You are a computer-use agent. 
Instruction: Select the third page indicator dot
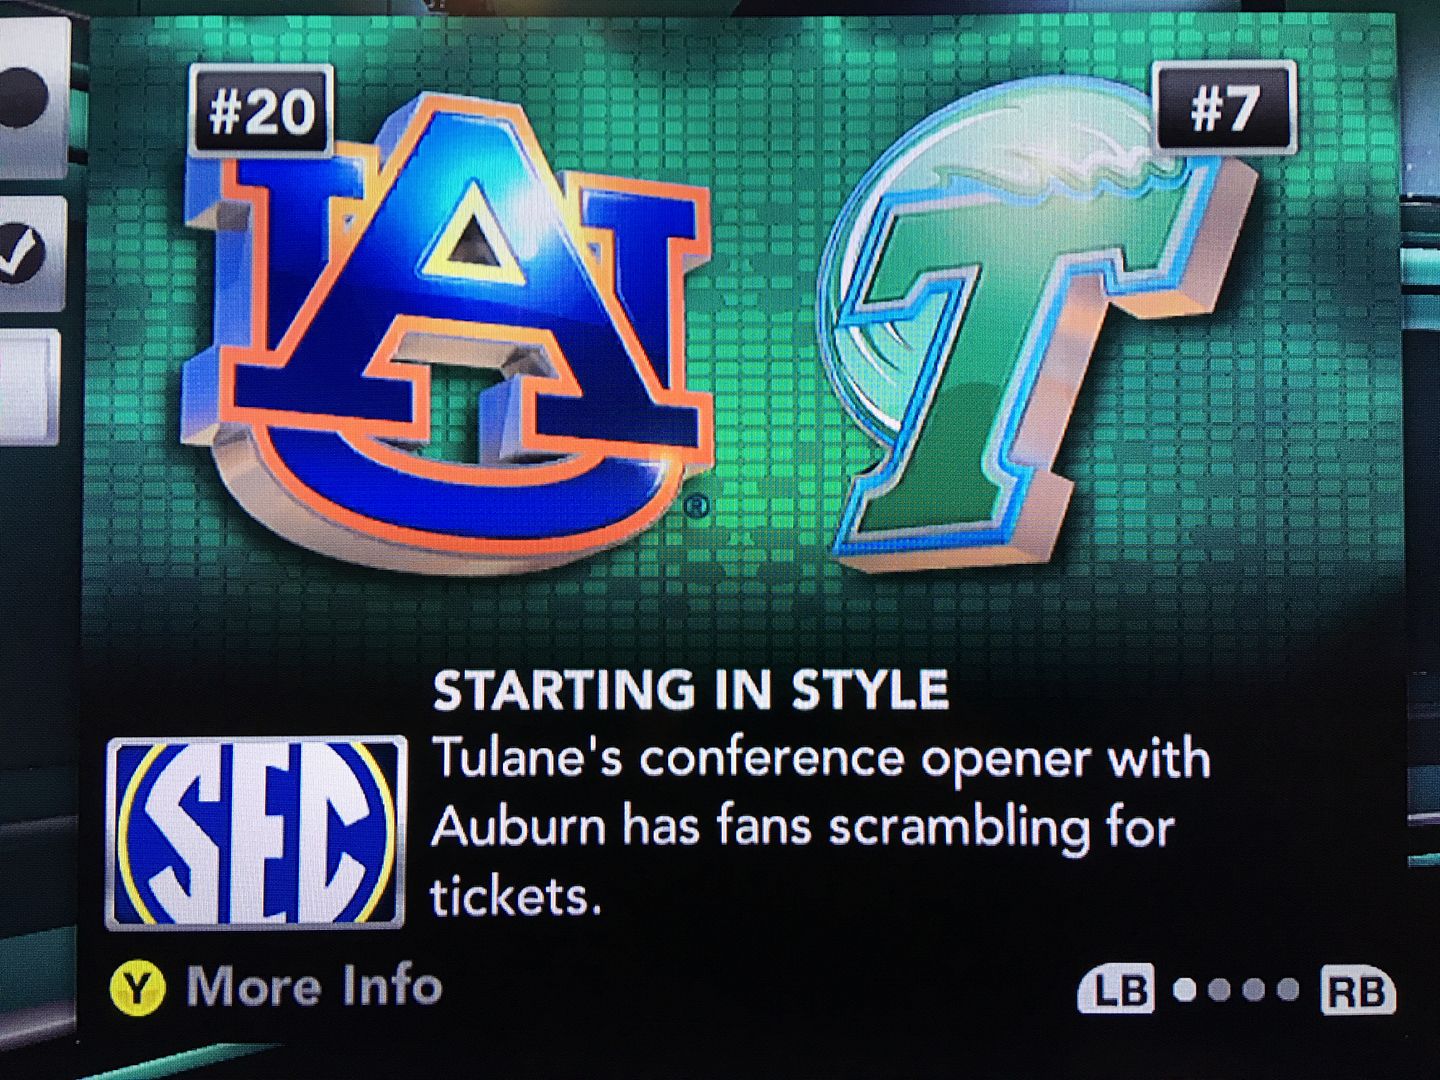tap(1254, 990)
